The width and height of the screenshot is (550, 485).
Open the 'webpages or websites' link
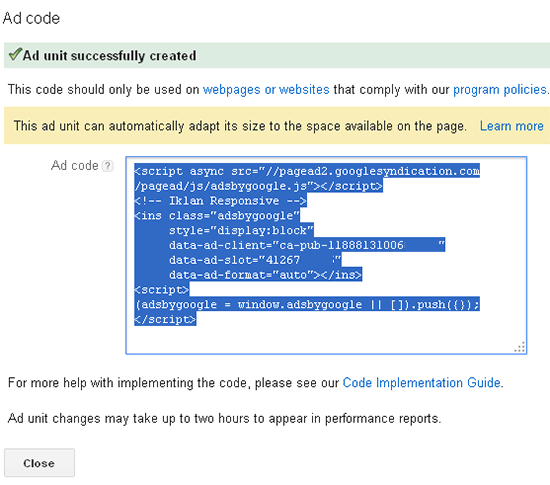click(266, 90)
